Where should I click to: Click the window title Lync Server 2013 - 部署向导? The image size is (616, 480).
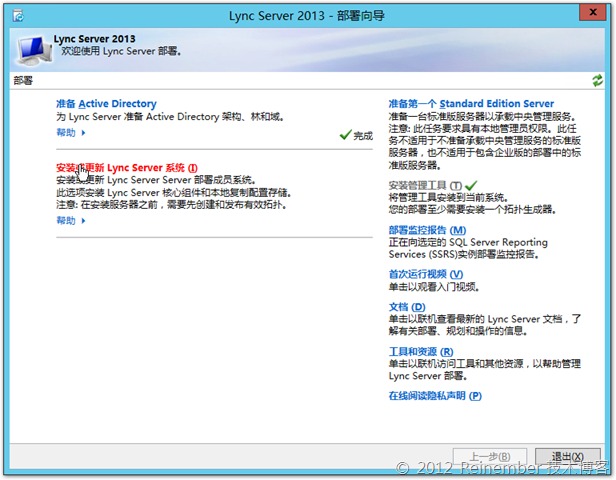307,16
